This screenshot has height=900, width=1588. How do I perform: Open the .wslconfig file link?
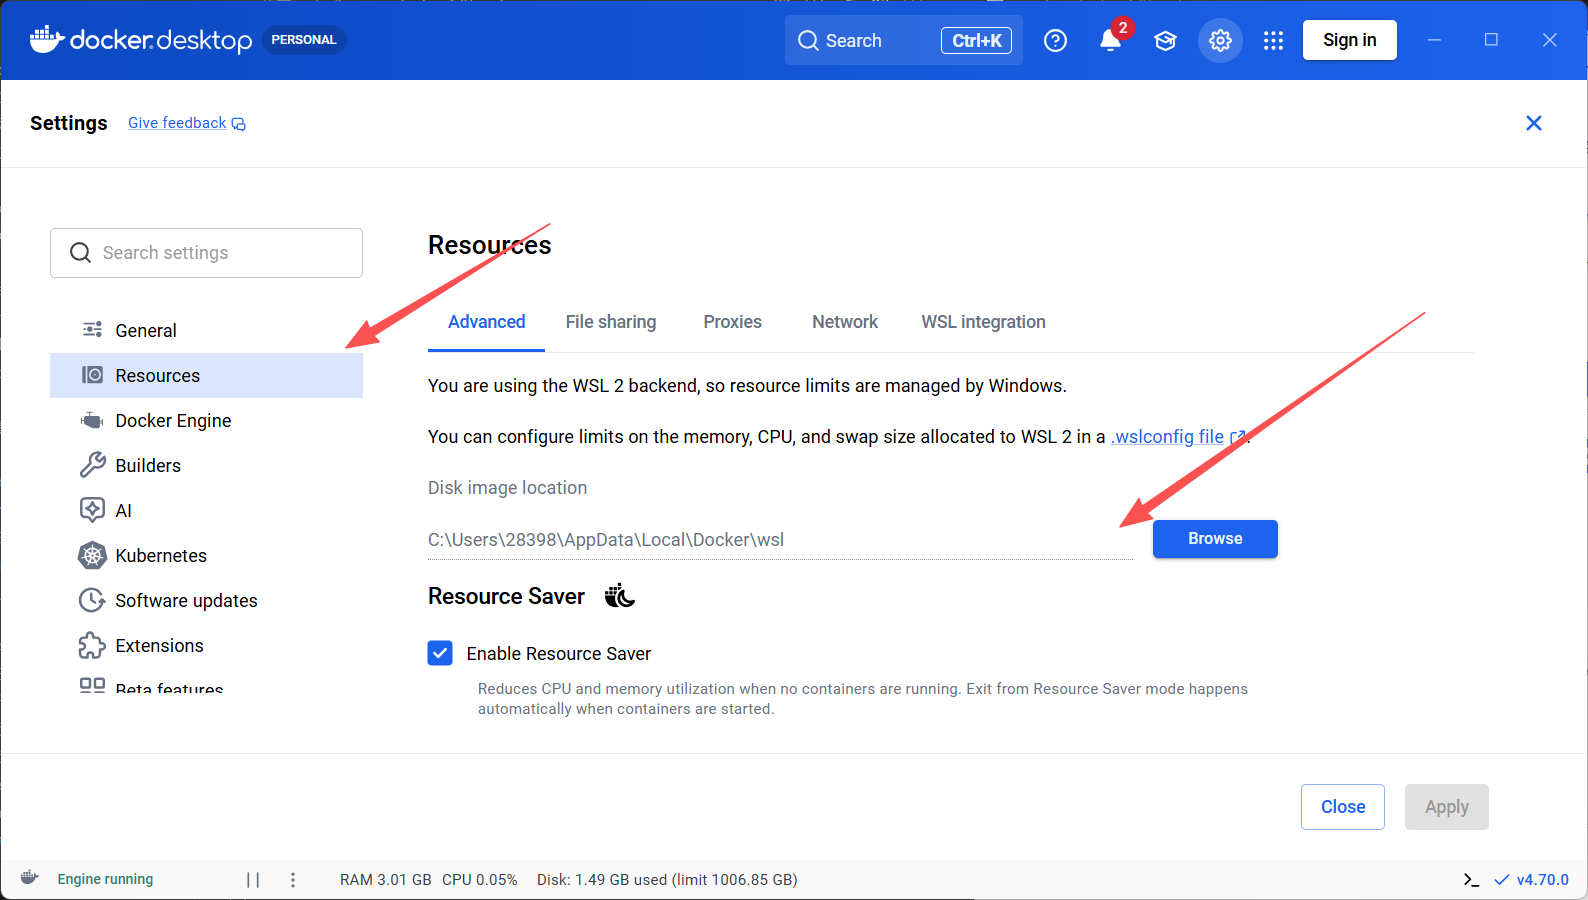click(x=1168, y=437)
